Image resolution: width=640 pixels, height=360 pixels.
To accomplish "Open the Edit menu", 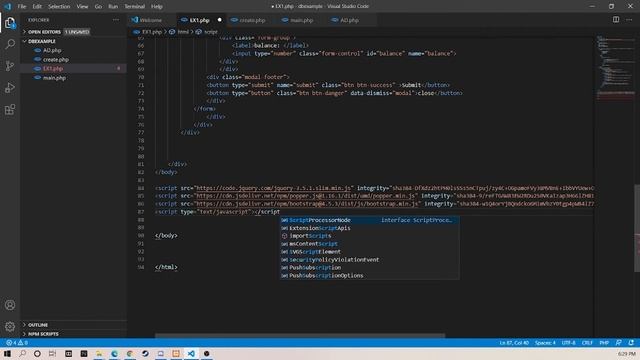I will [37, 7].
